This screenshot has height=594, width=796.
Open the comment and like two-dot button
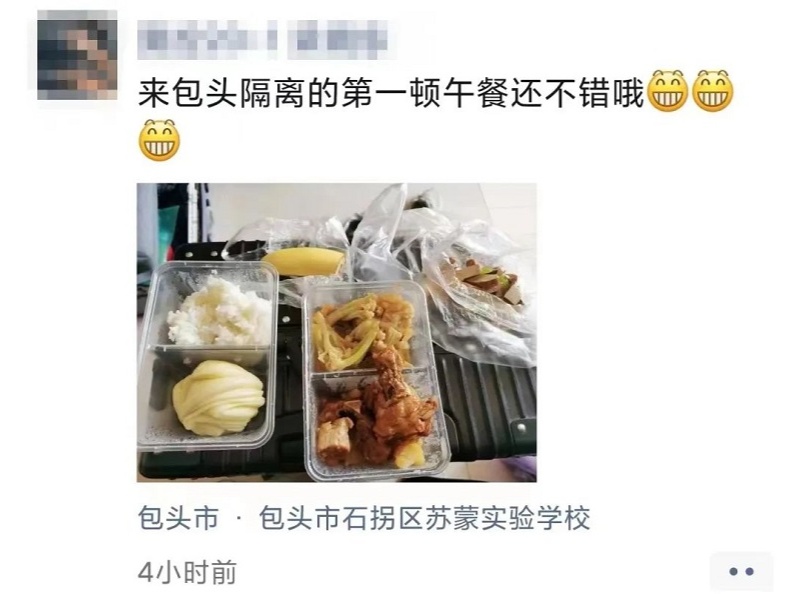[741, 571]
